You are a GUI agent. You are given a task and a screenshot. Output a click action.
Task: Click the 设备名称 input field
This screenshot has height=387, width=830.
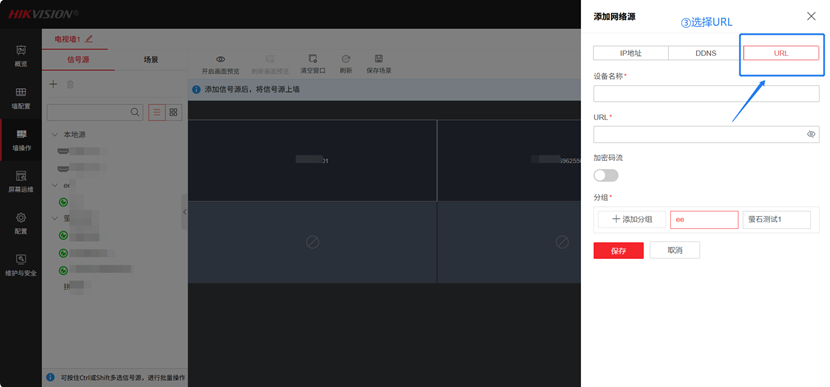[x=706, y=94]
